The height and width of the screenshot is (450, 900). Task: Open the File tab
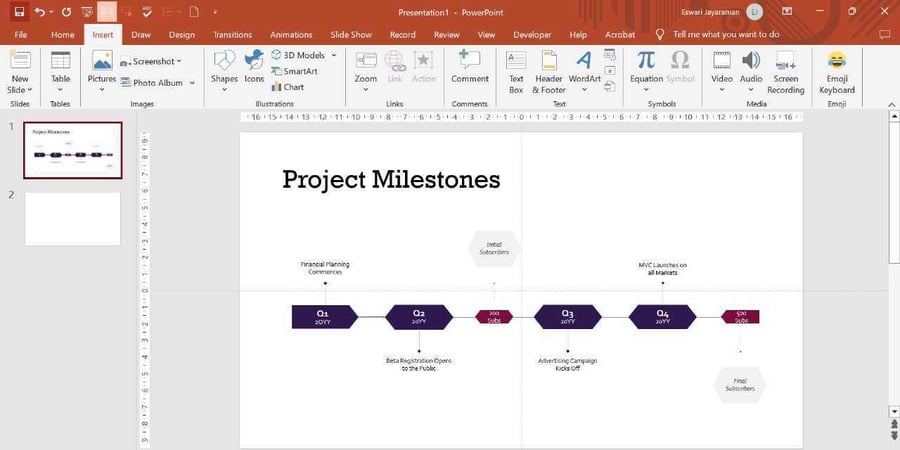(21, 34)
